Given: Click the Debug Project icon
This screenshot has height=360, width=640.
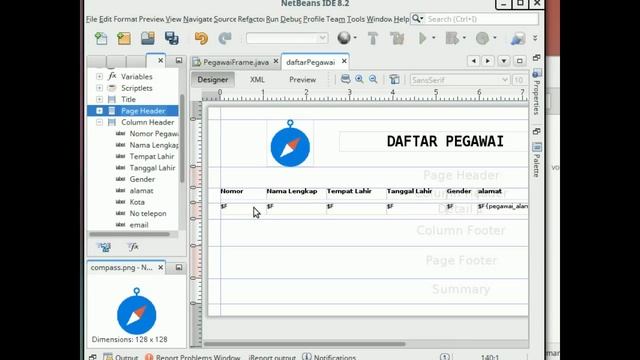Looking at the screenshot, I should tap(452, 38).
